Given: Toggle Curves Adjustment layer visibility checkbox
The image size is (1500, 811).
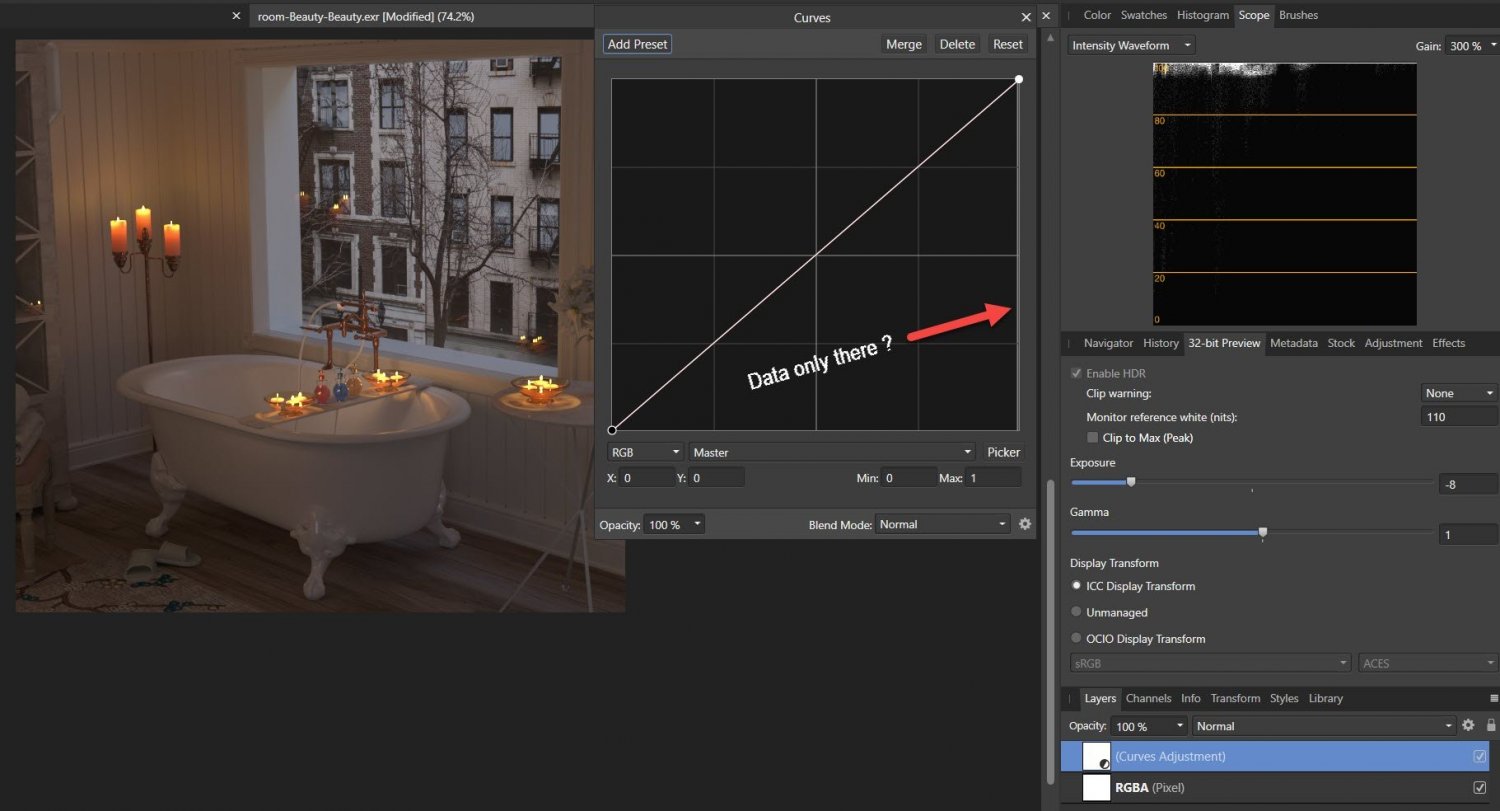Looking at the screenshot, I should [x=1479, y=757].
